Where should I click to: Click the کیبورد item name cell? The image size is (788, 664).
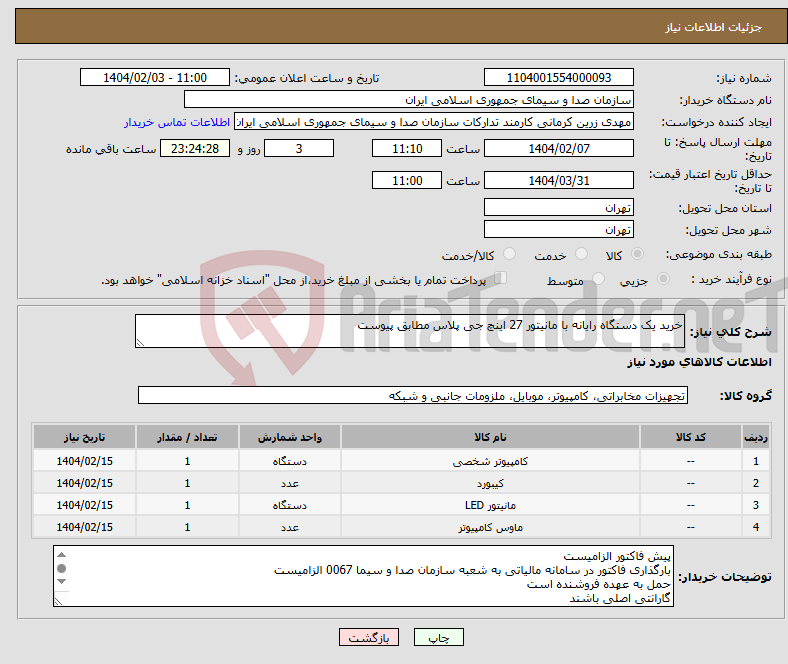[x=490, y=483]
